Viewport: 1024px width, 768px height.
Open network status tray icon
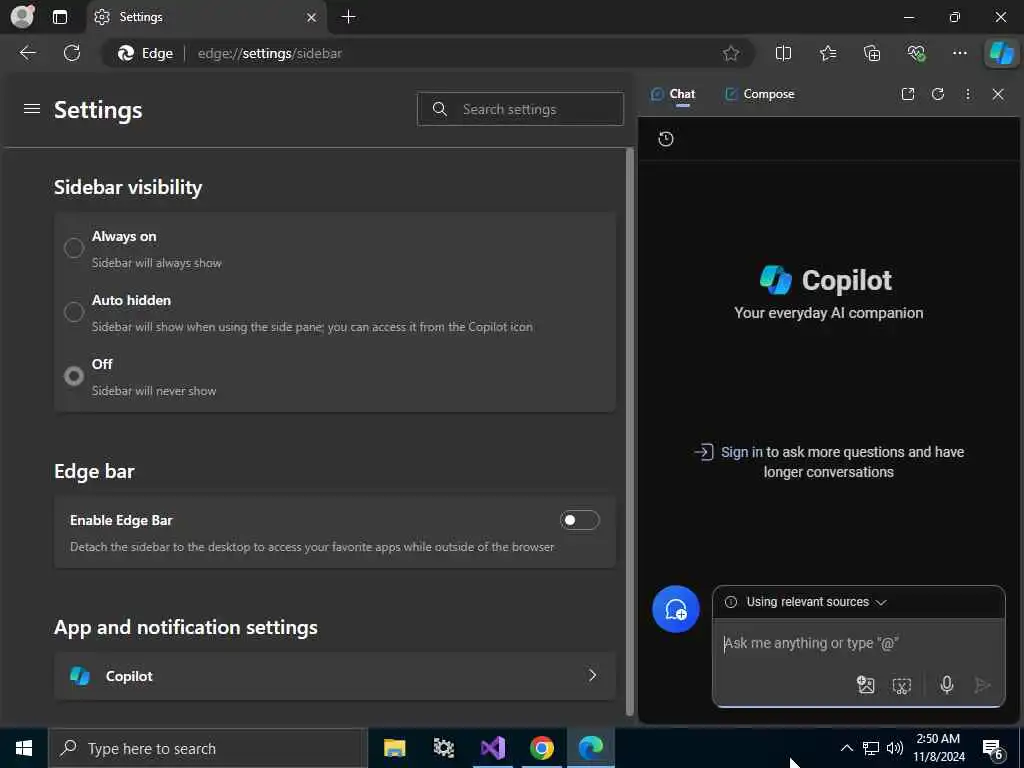coord(871,748)
